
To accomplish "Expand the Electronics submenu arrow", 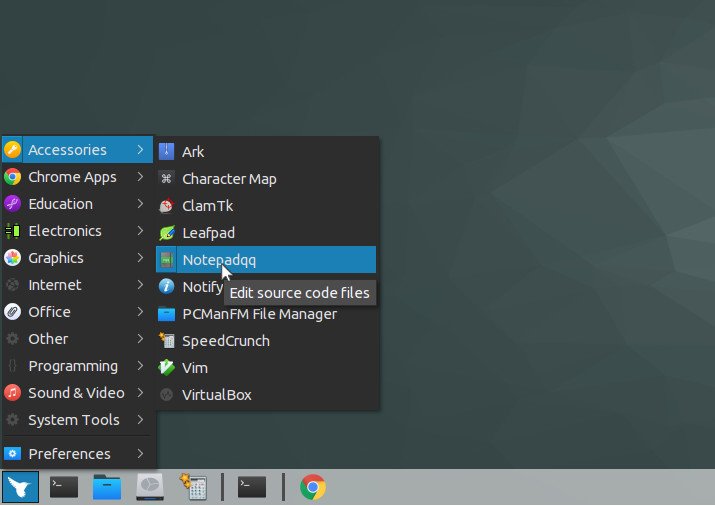I will (140, 231).
